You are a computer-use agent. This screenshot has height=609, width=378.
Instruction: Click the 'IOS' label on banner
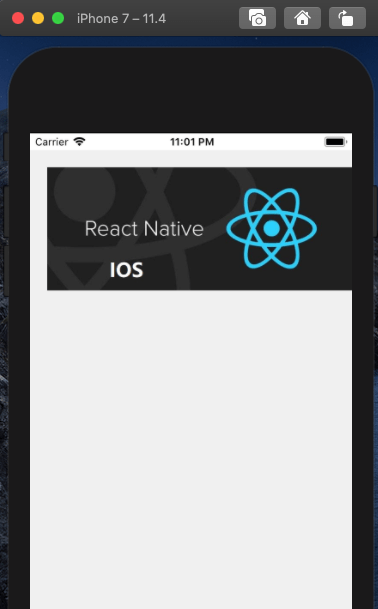coord(126,270)
